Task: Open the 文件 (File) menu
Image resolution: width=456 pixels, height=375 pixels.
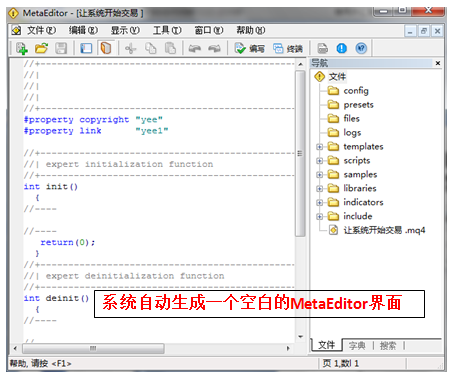Action: tap(41, 31)
